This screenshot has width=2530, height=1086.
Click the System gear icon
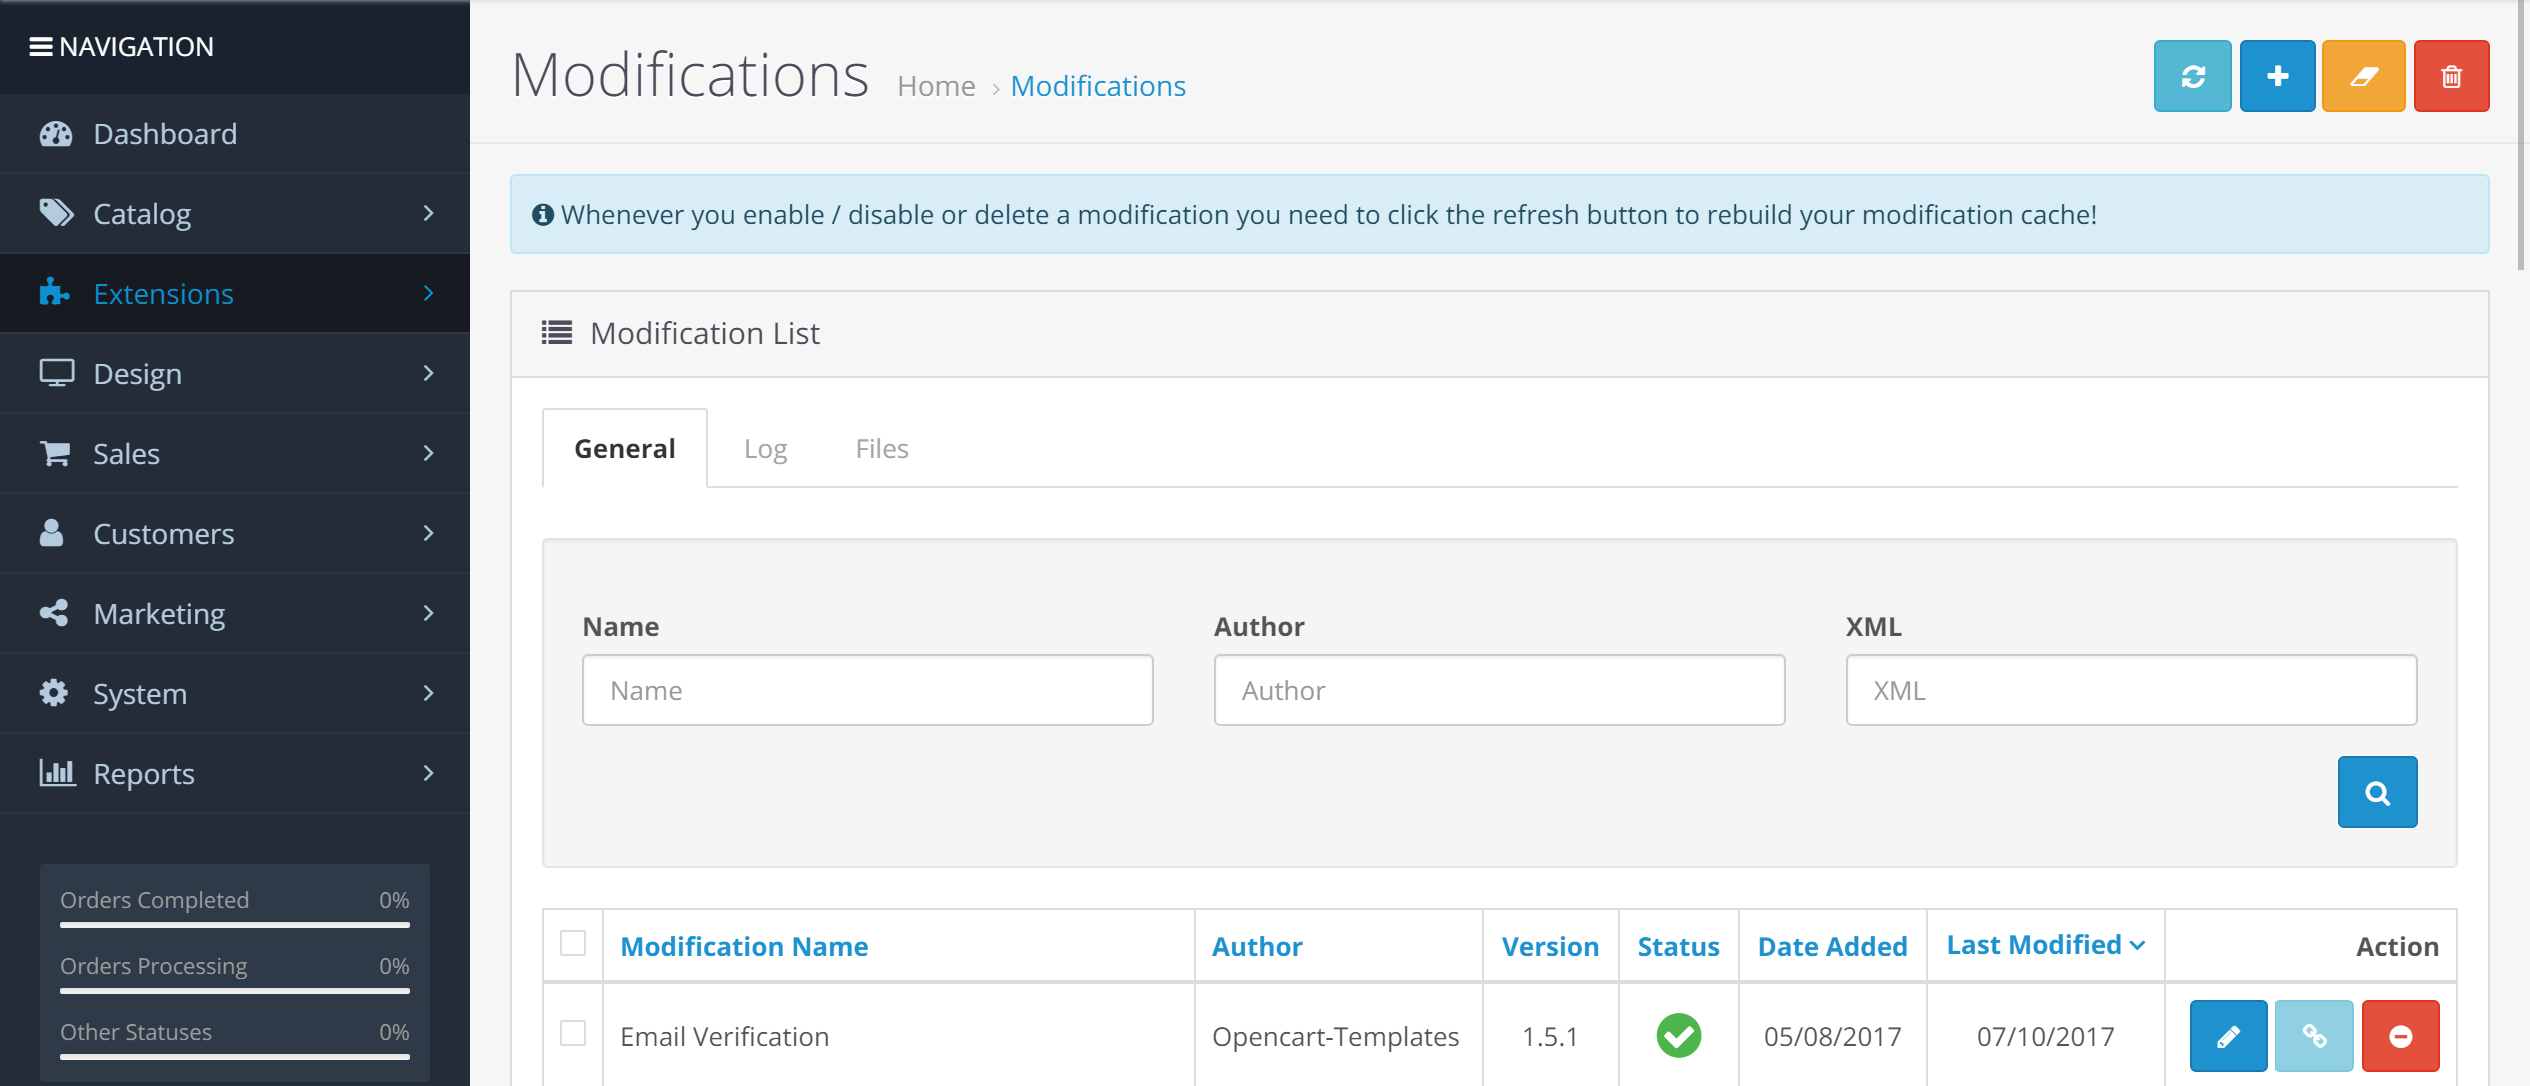[54, 692]
